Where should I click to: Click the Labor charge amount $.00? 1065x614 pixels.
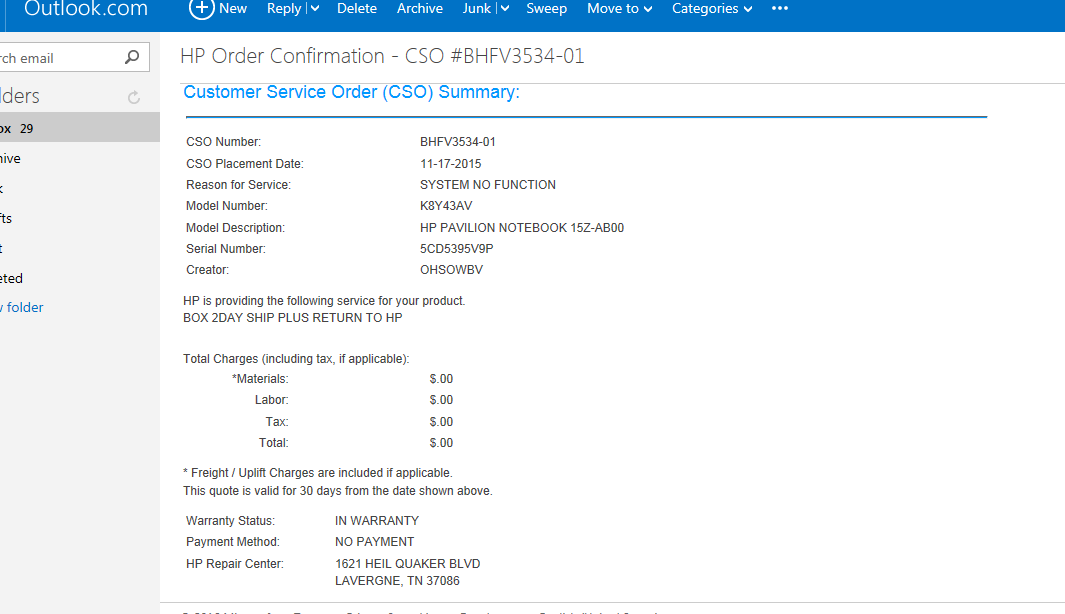[x=441, y=400]
